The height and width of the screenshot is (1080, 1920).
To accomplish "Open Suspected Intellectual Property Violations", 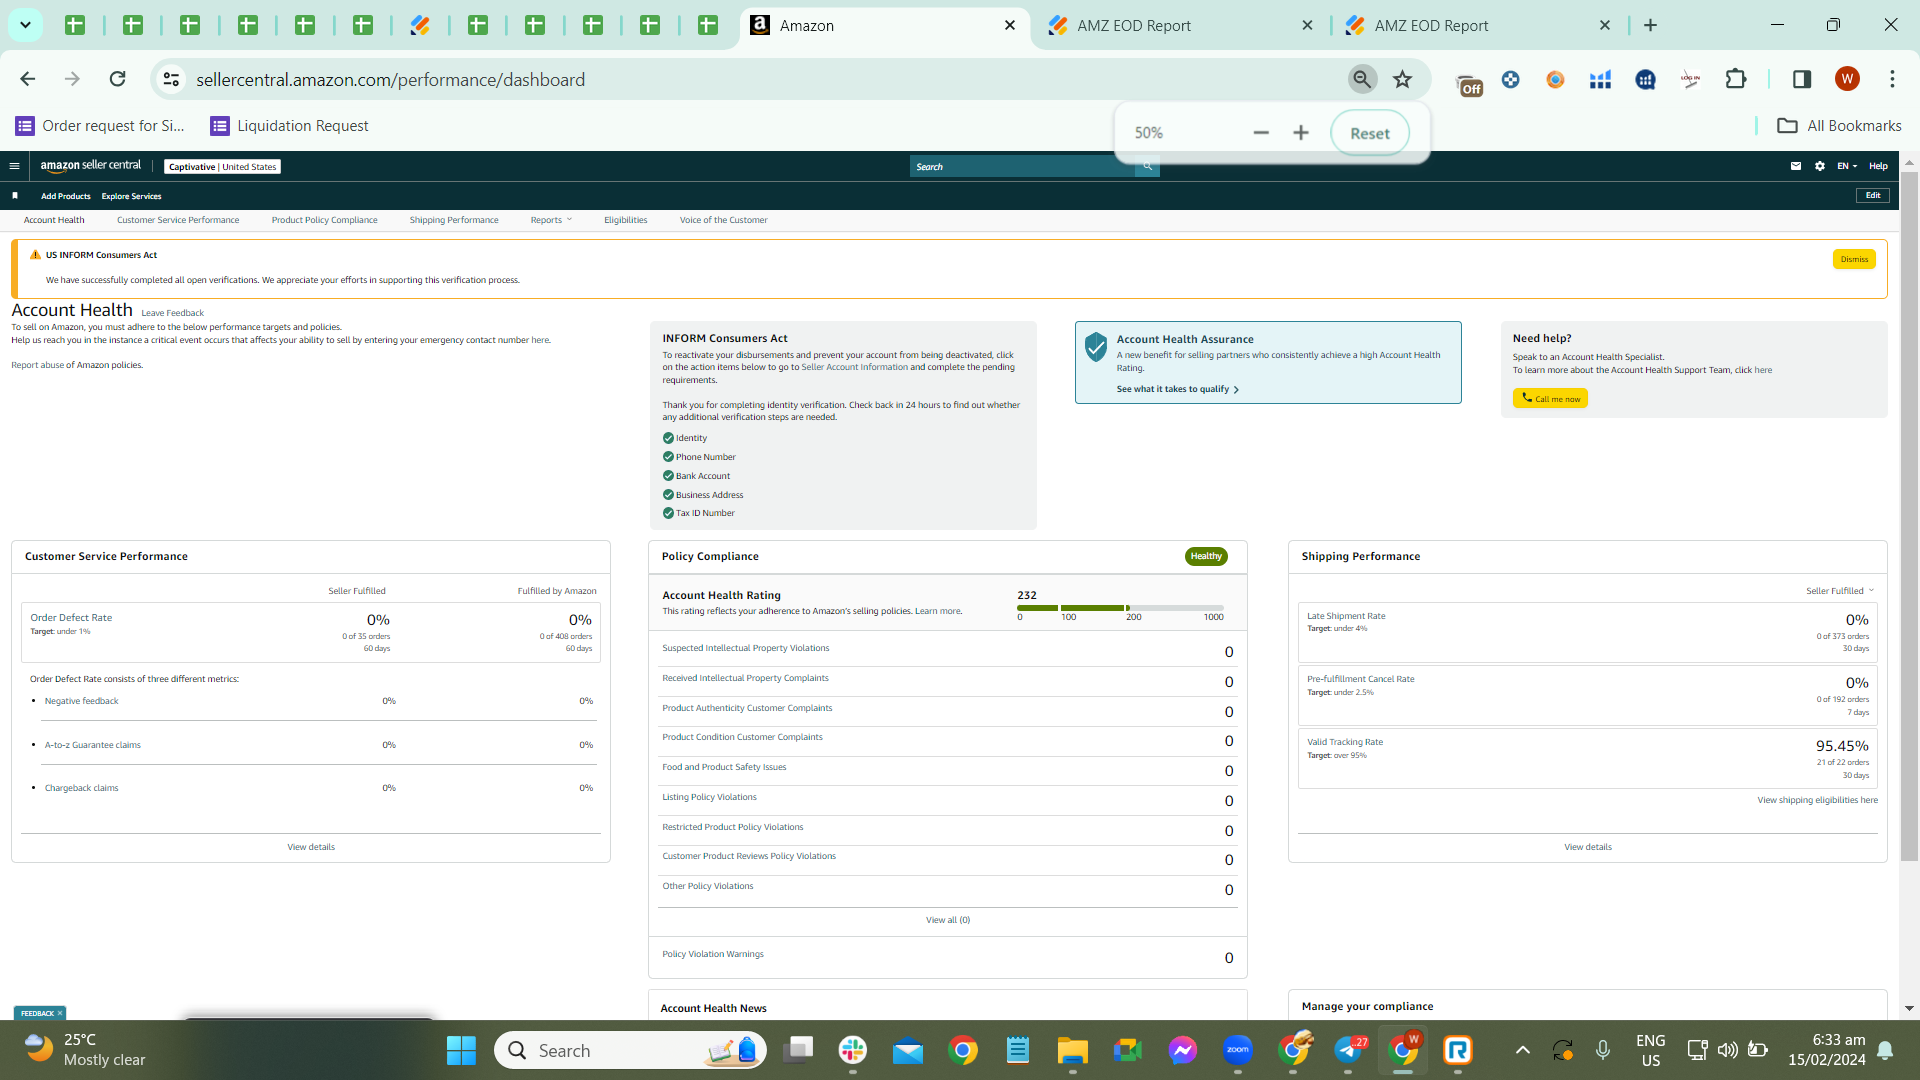I will (x=745, y=648).
